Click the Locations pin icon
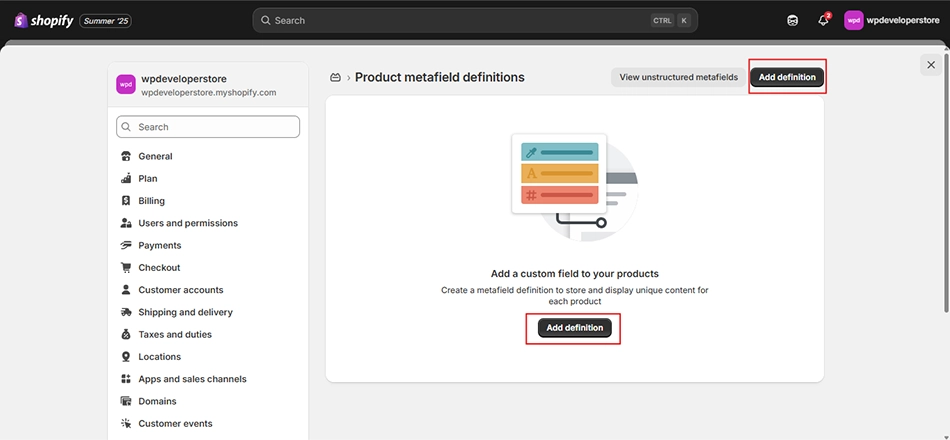This screenshot has width=950, height=440. [126, 356]
